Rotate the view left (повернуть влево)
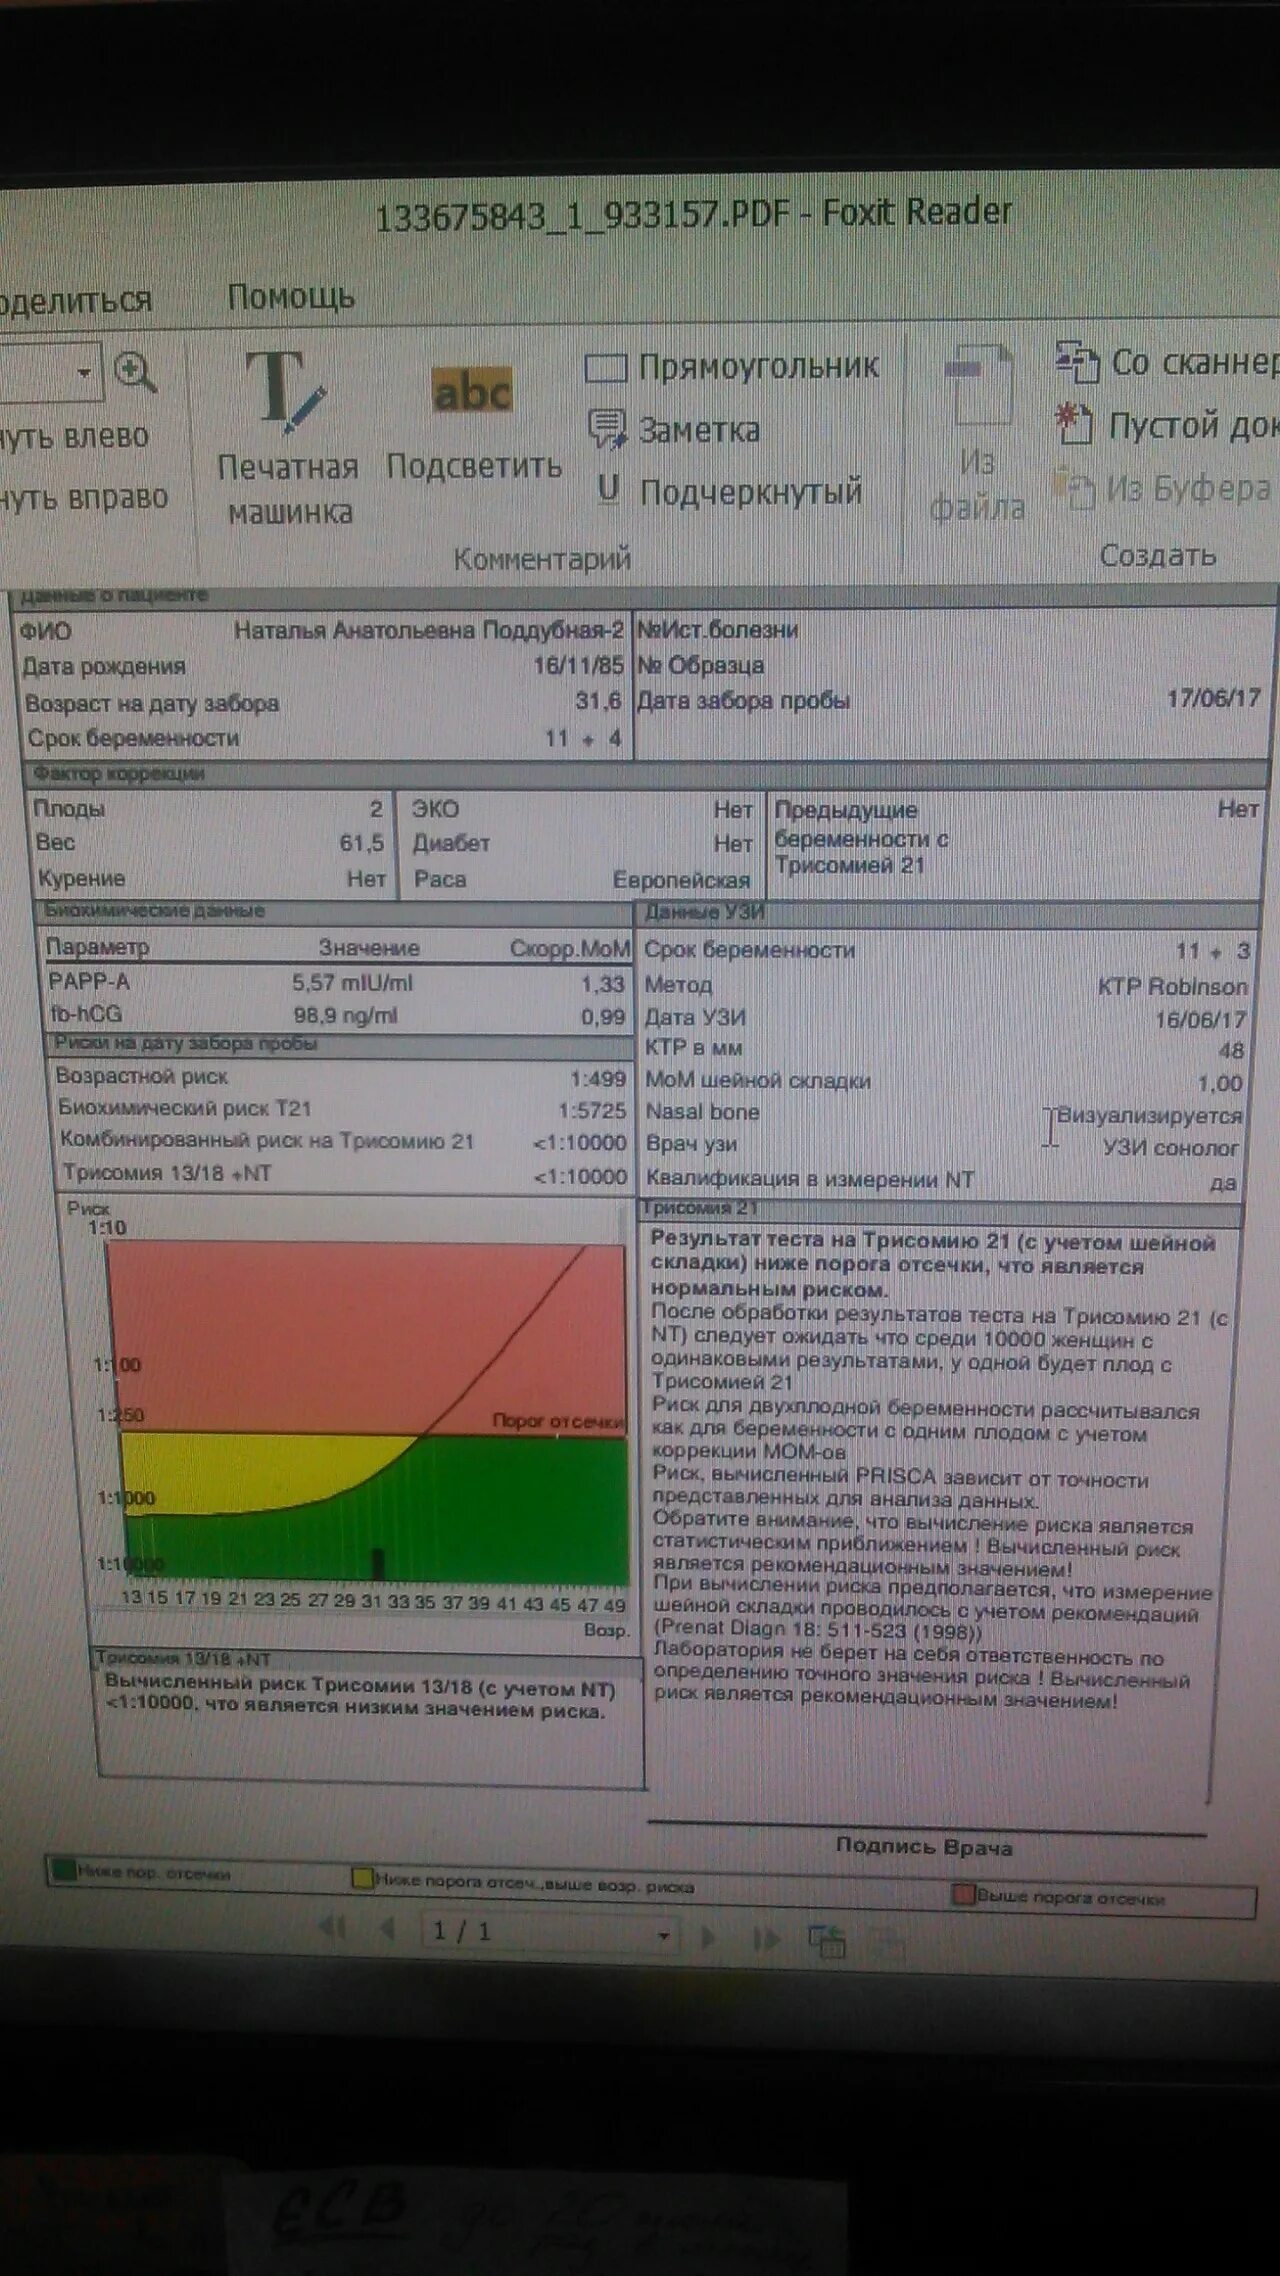The height and width of the screenshot is (2276, 1280). [x=74, y=437]
